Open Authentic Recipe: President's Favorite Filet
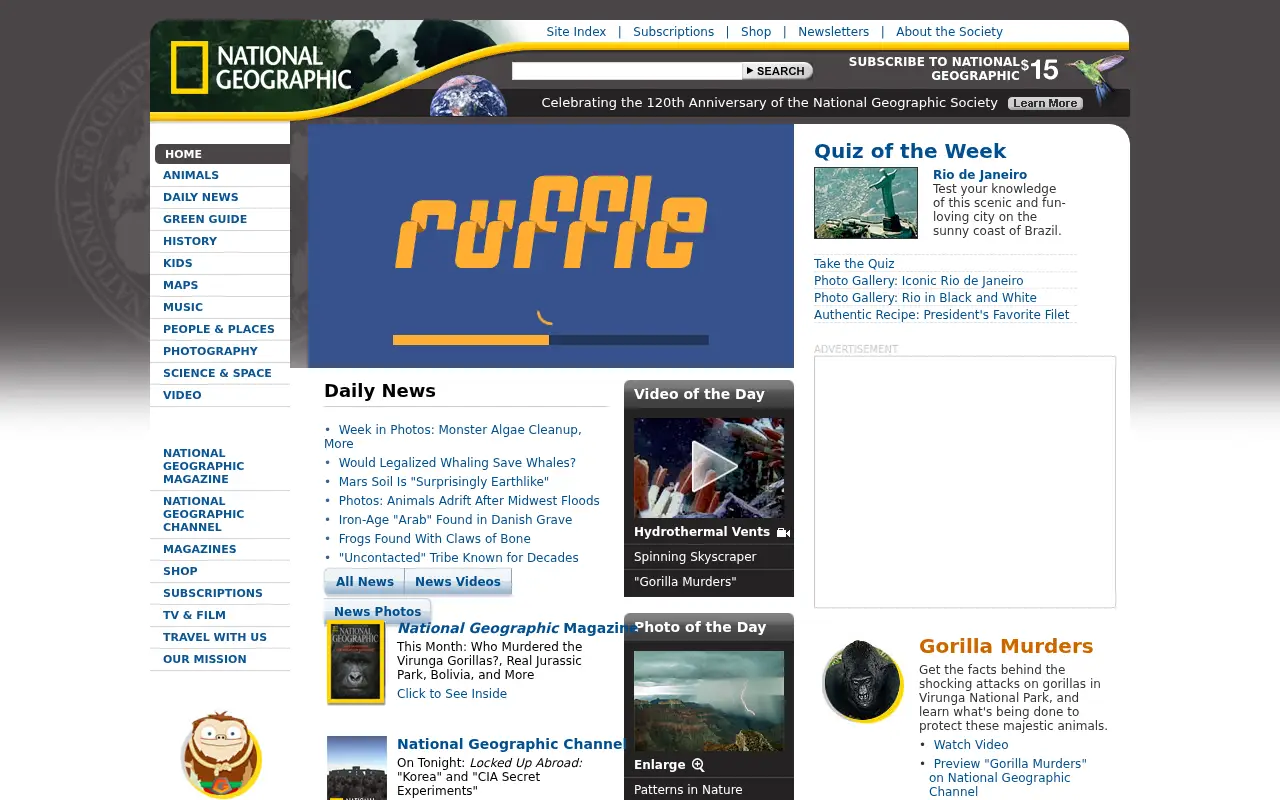Viewport: 1280px width, 800px height. 941,315
